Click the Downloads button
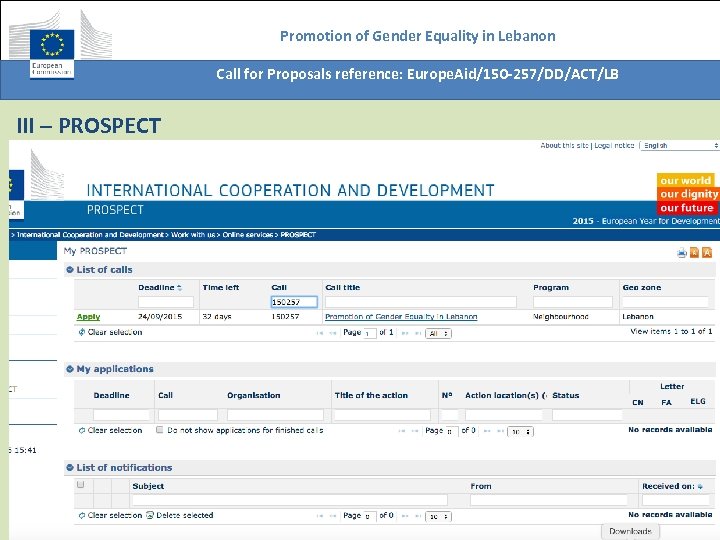The height and width of the screenshot is (540, 720). (x=630, y=531)
